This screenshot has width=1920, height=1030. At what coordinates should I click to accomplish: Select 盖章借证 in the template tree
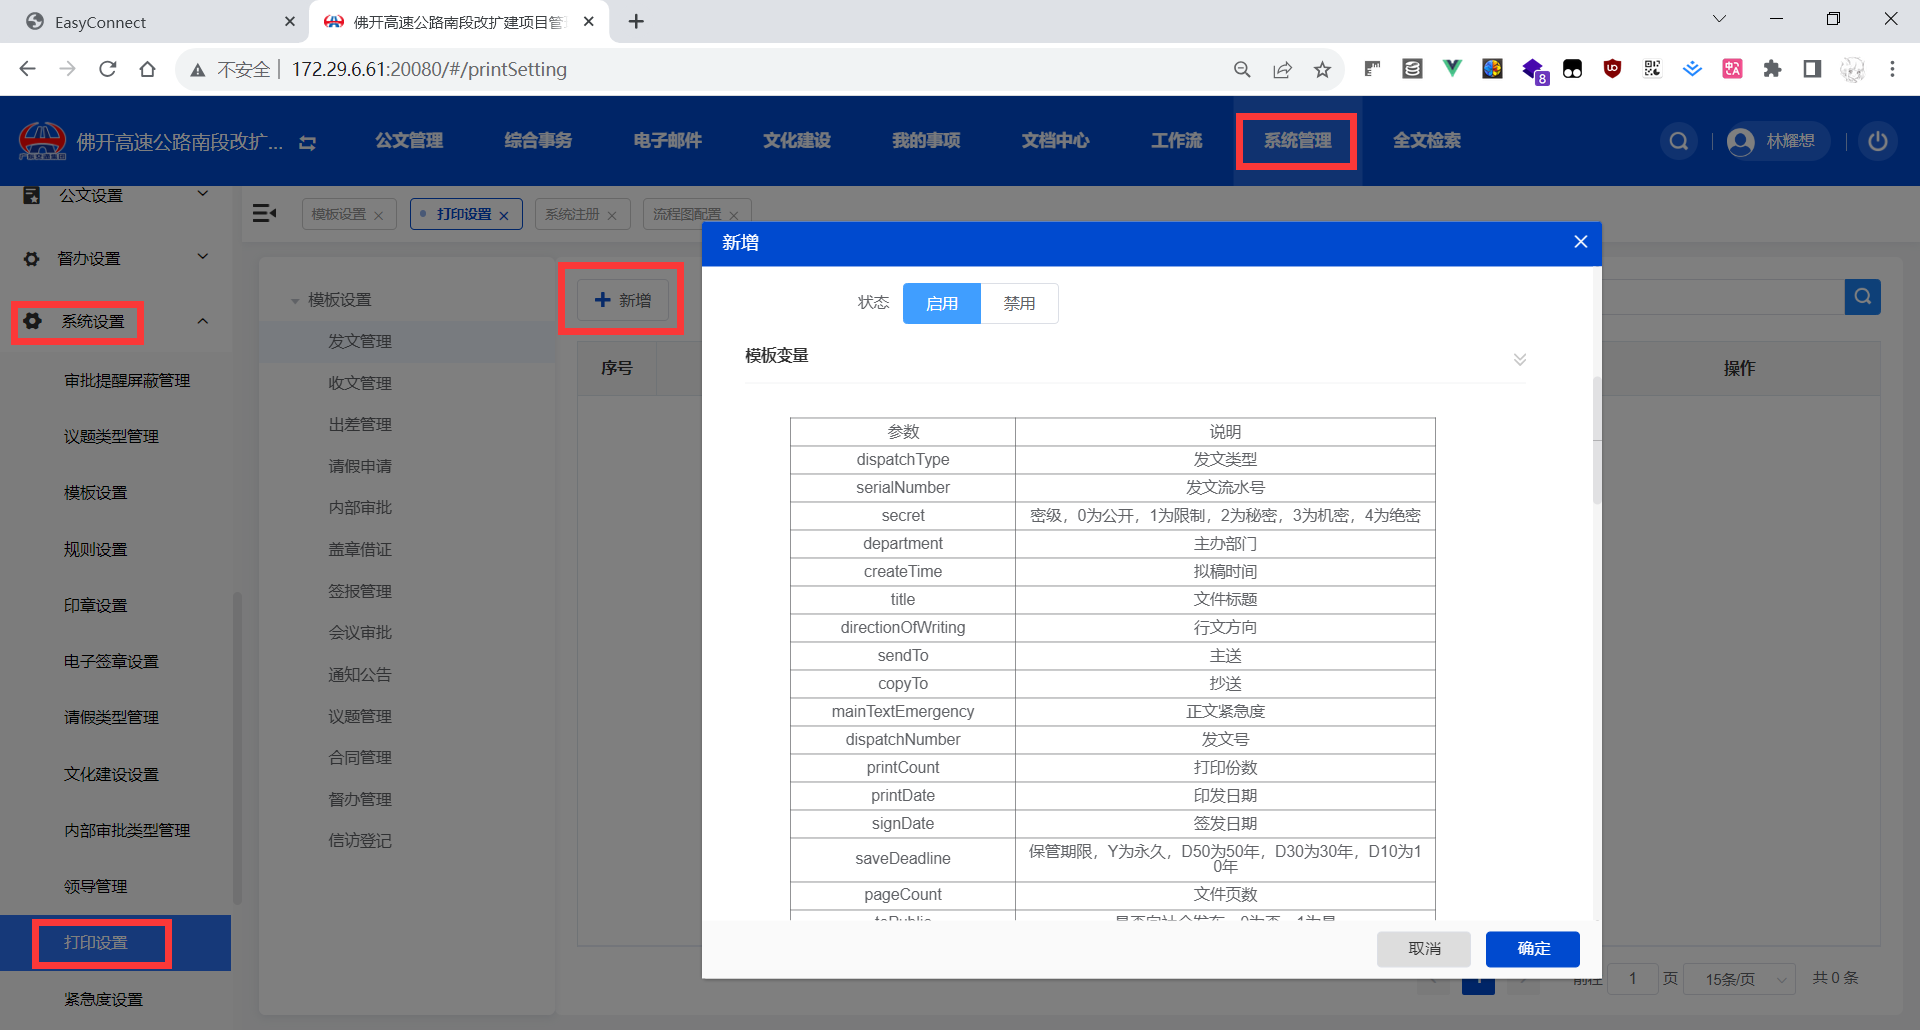tap(360, 549)
